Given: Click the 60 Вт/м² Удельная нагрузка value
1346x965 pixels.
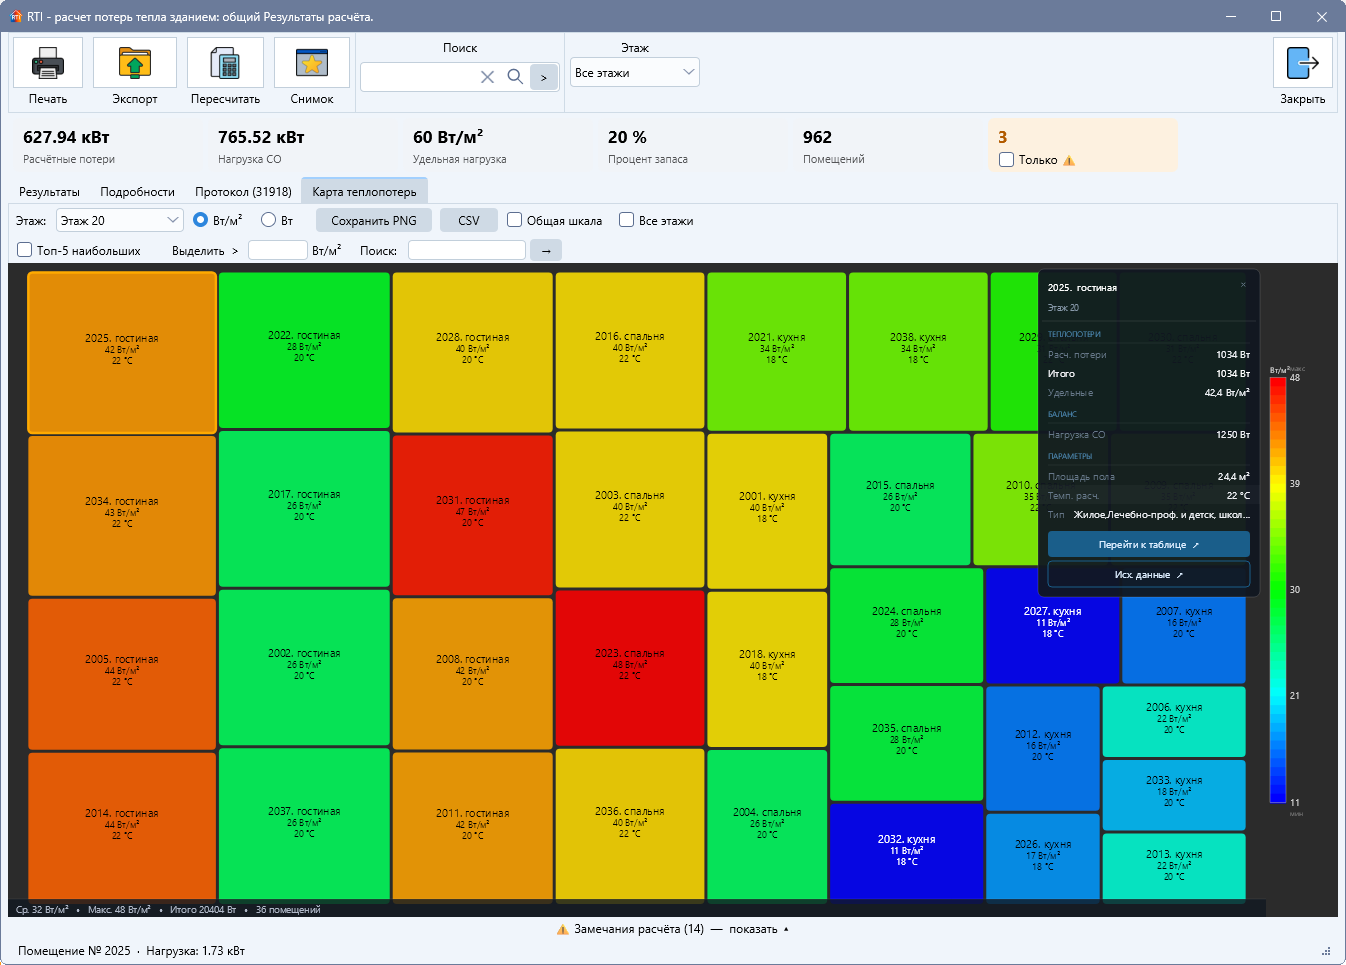Looking at the screenshot, I should 448,137.
